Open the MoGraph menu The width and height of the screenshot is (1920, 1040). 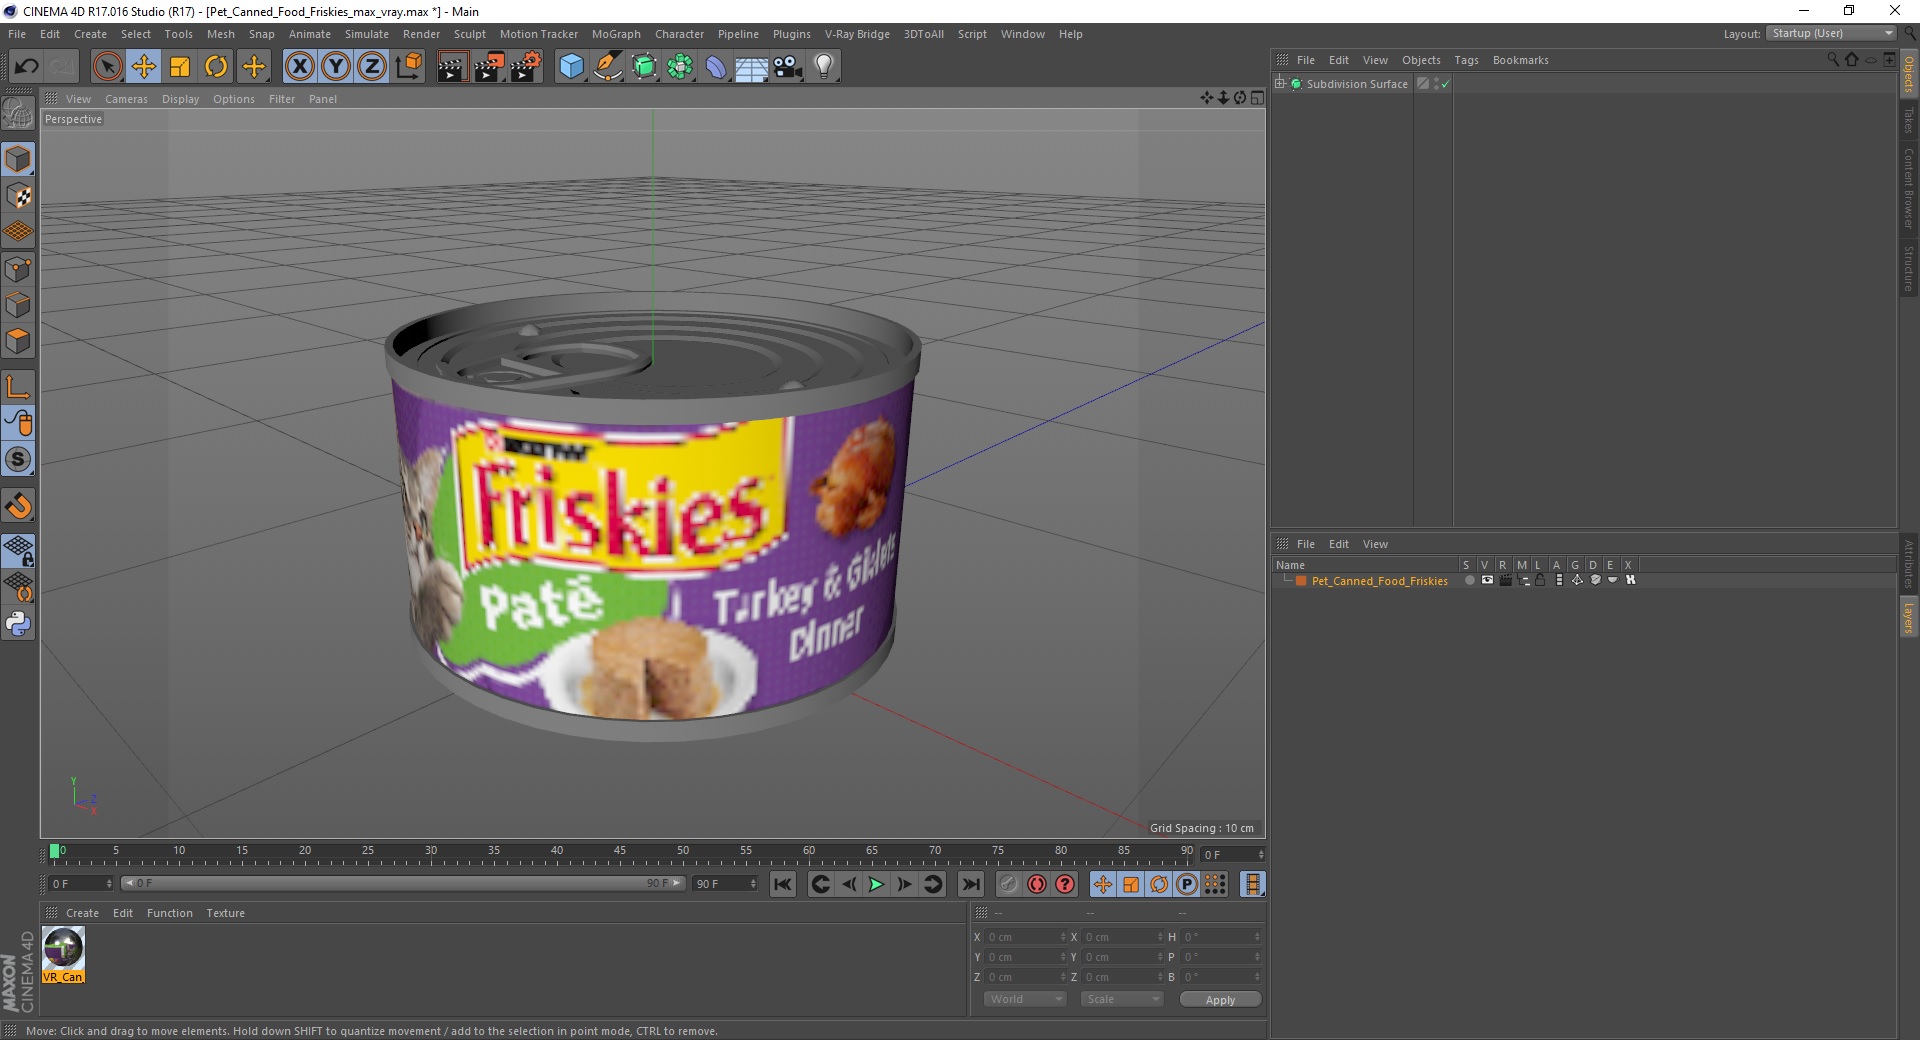[x=616, y=34]
